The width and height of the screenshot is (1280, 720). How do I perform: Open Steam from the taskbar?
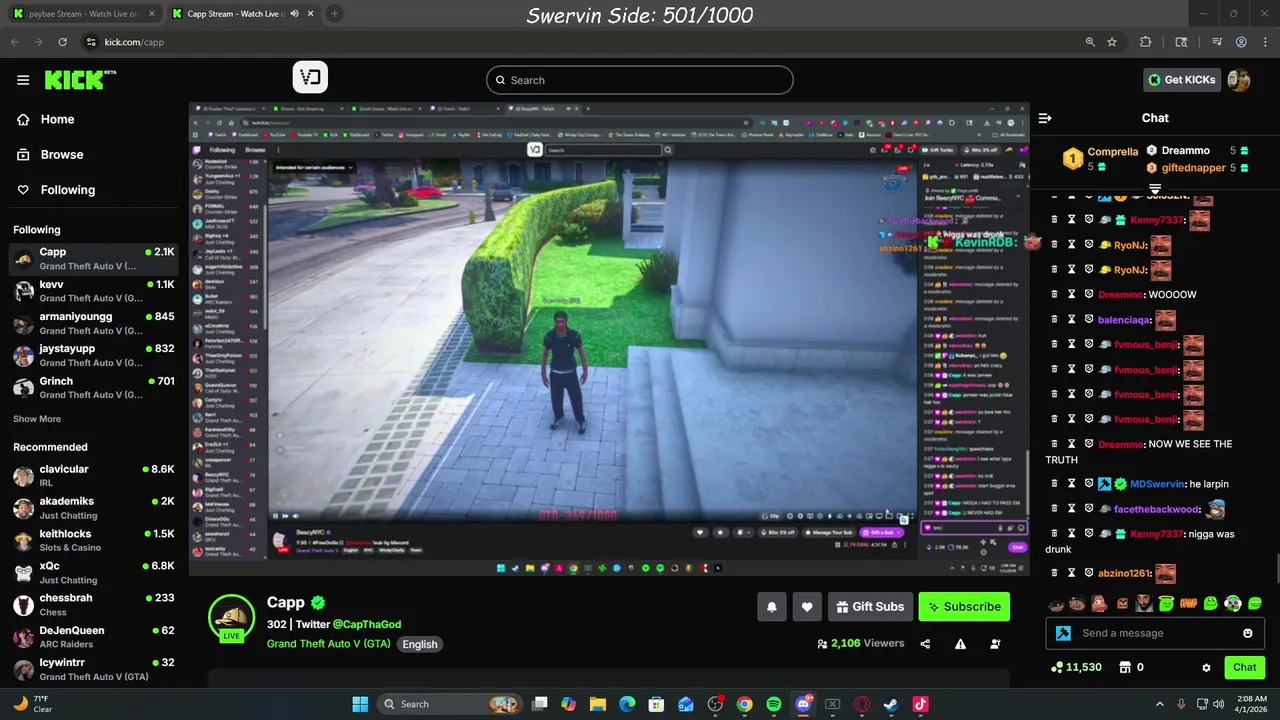[891, 704]
